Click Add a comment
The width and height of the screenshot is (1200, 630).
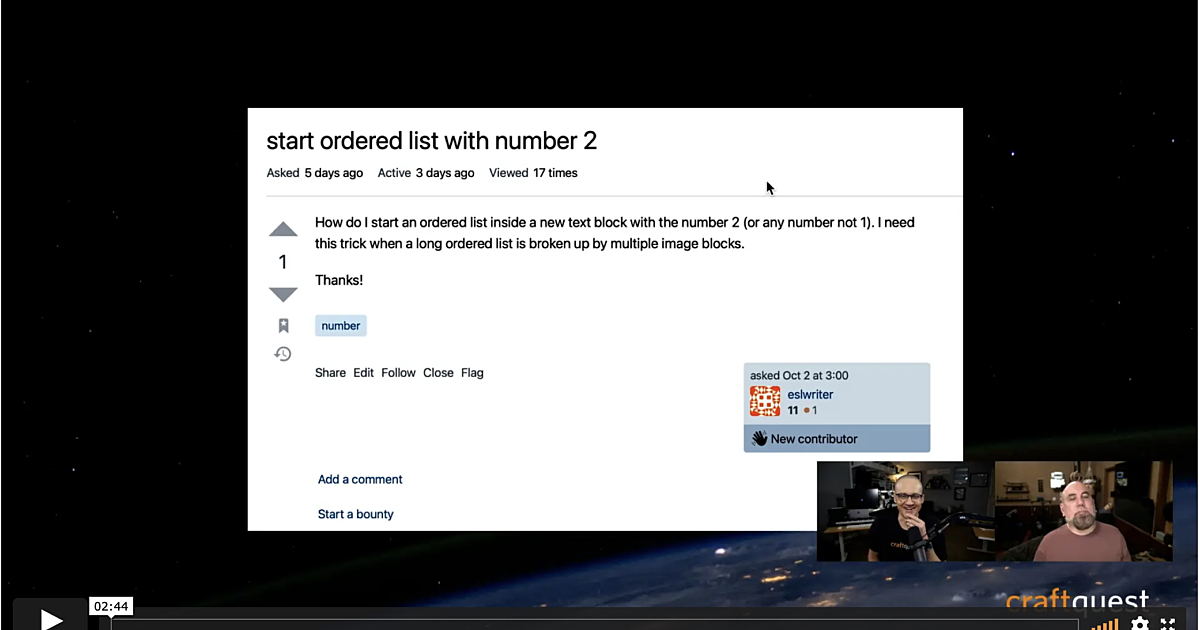coord(360,480)
